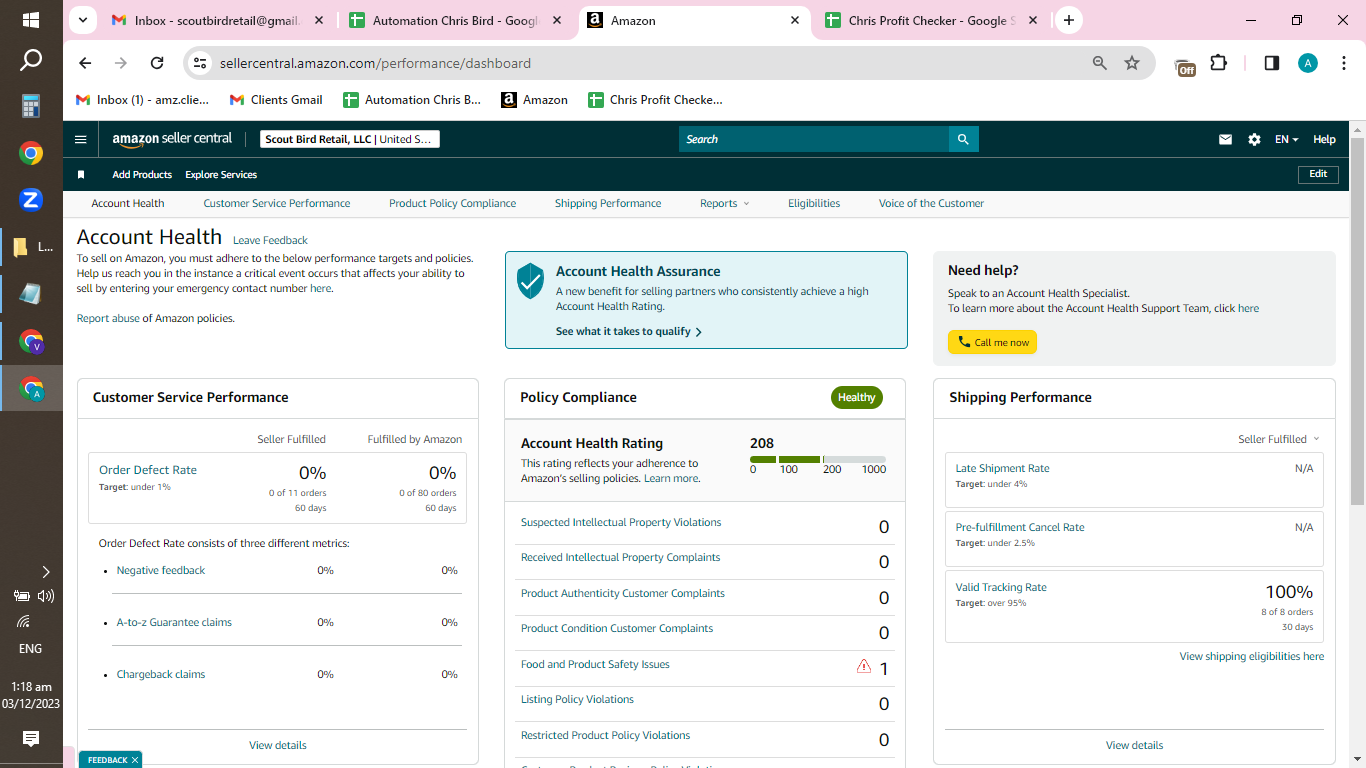Bookmark this page with the star icon

pyautogui.click(x=1132, y=63)
